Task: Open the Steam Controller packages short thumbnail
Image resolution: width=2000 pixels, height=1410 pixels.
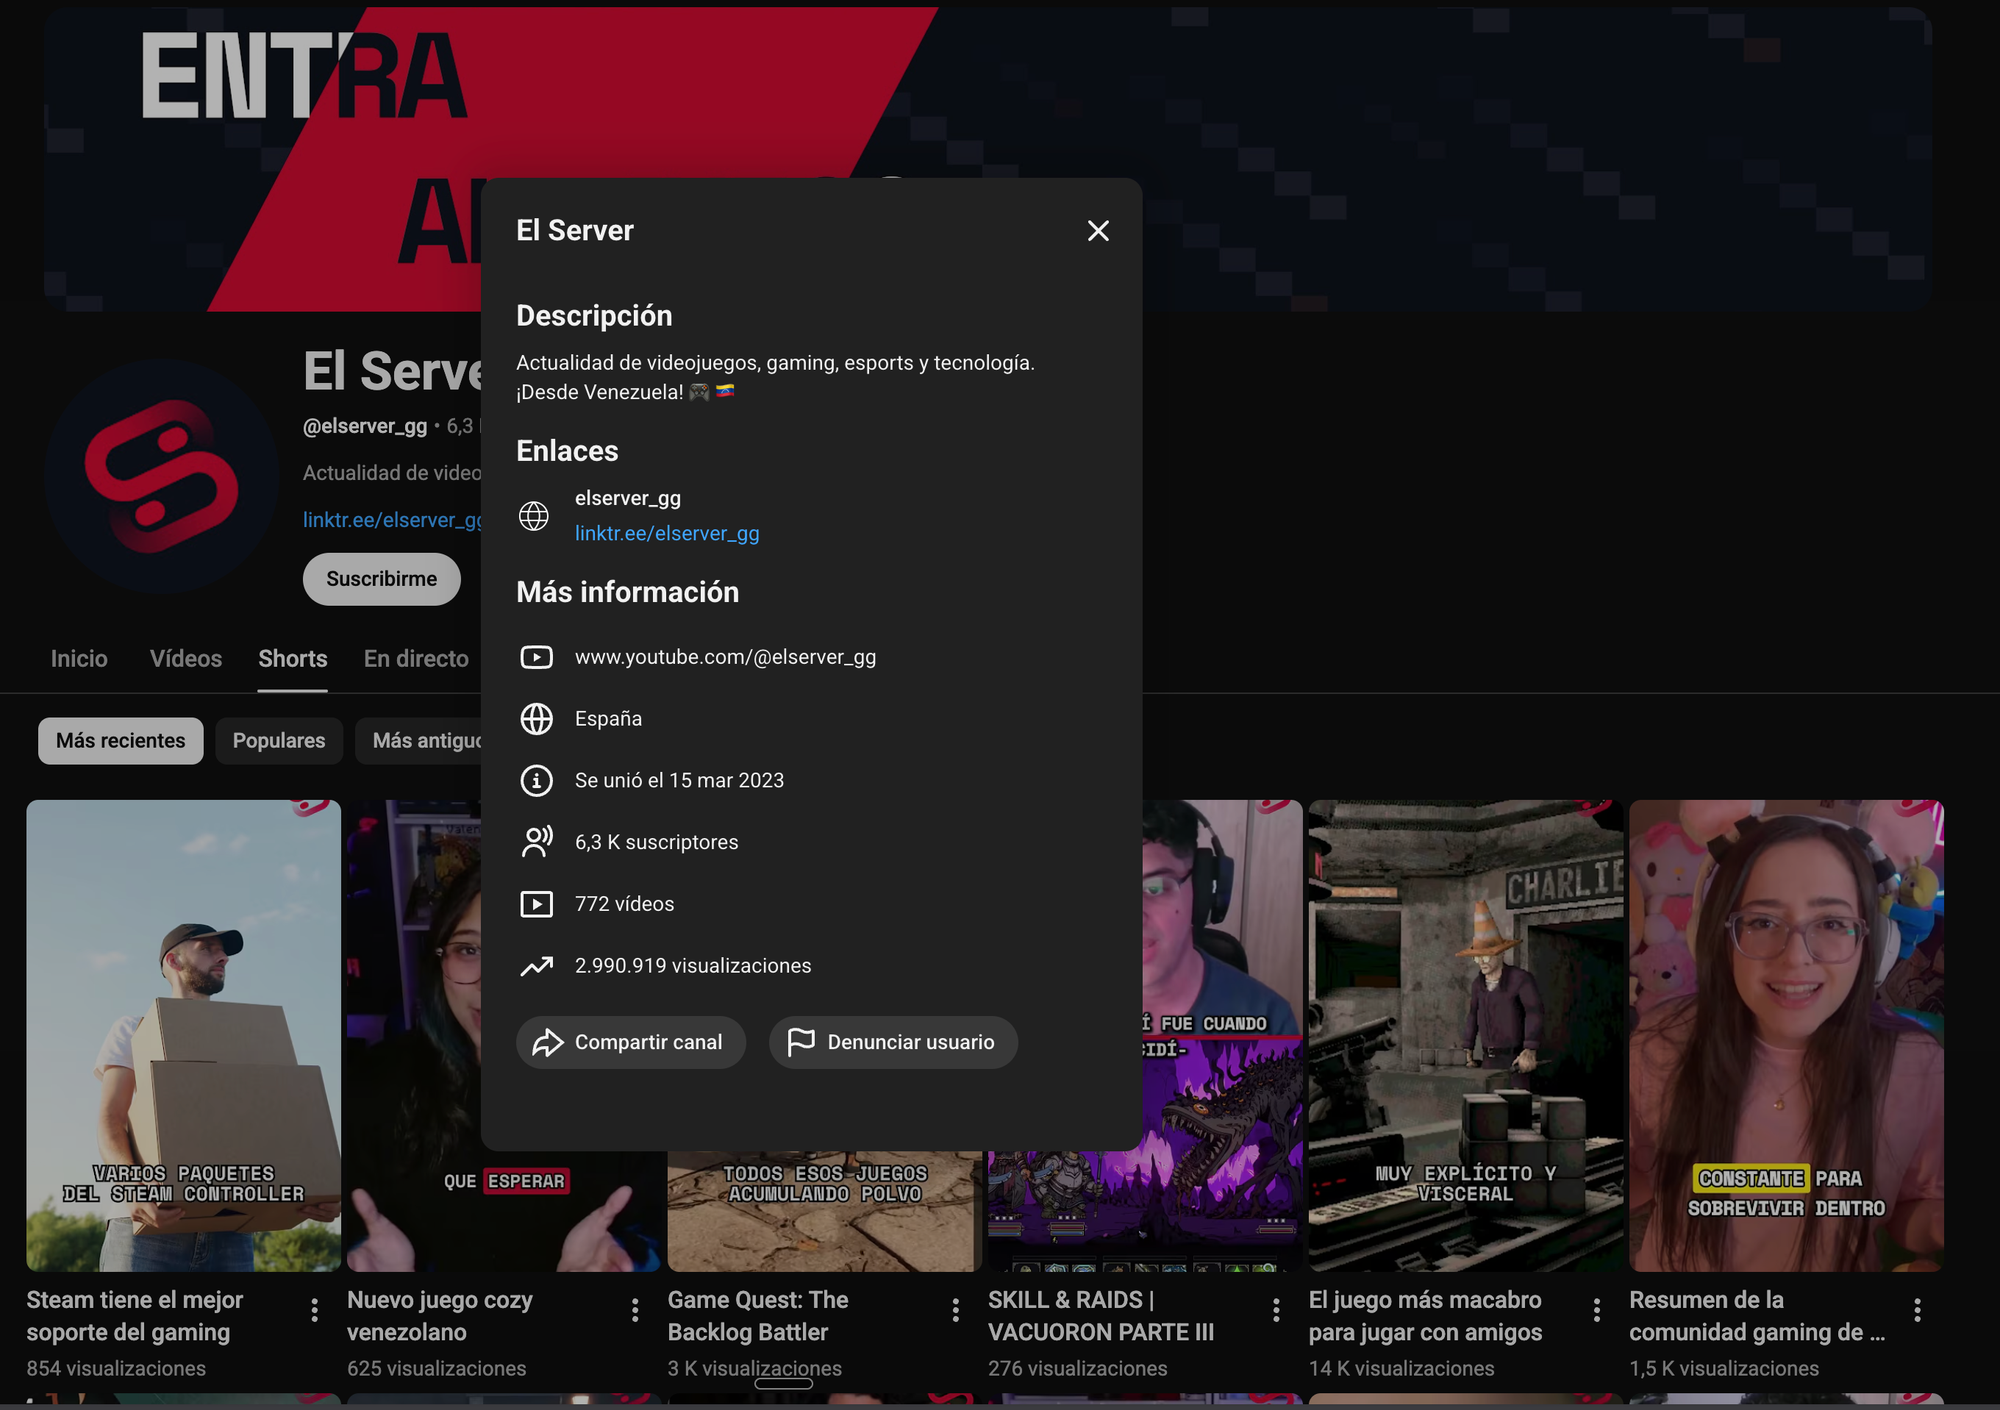Action: (x=184, y=1035)
